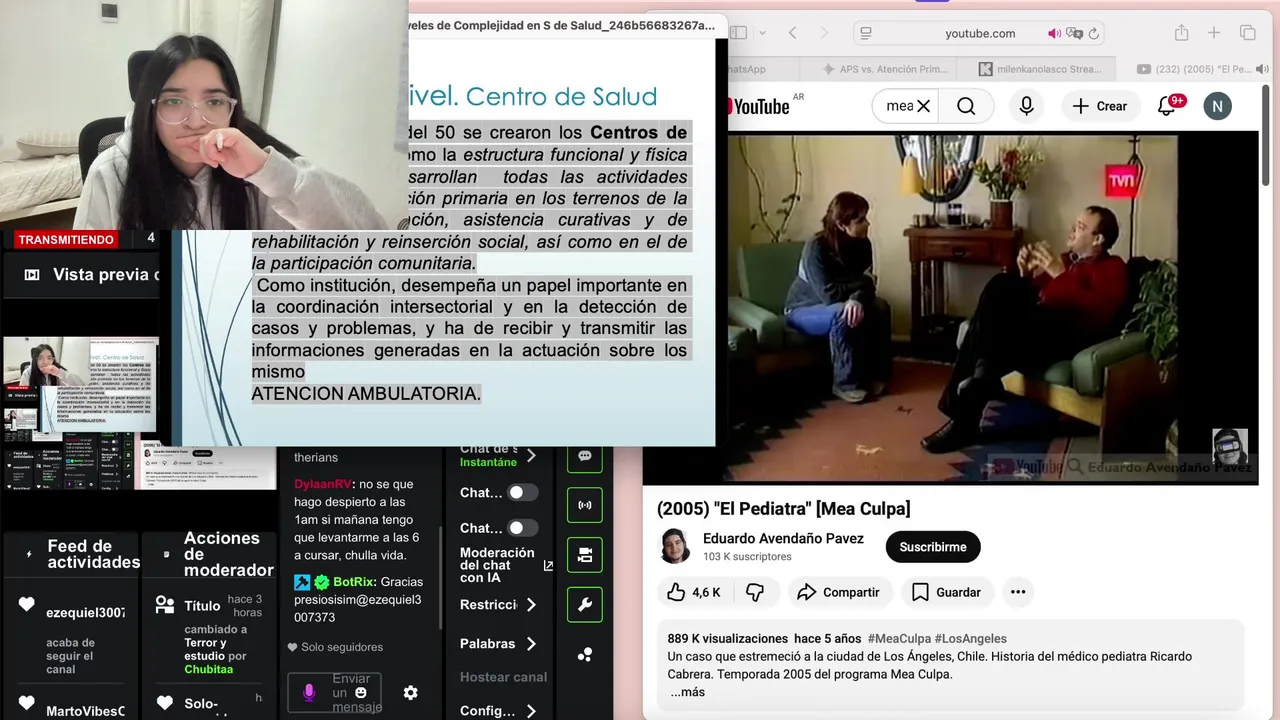Go back using Safari back arrow
The image size is (1280, 720).
tap(792, 33)
